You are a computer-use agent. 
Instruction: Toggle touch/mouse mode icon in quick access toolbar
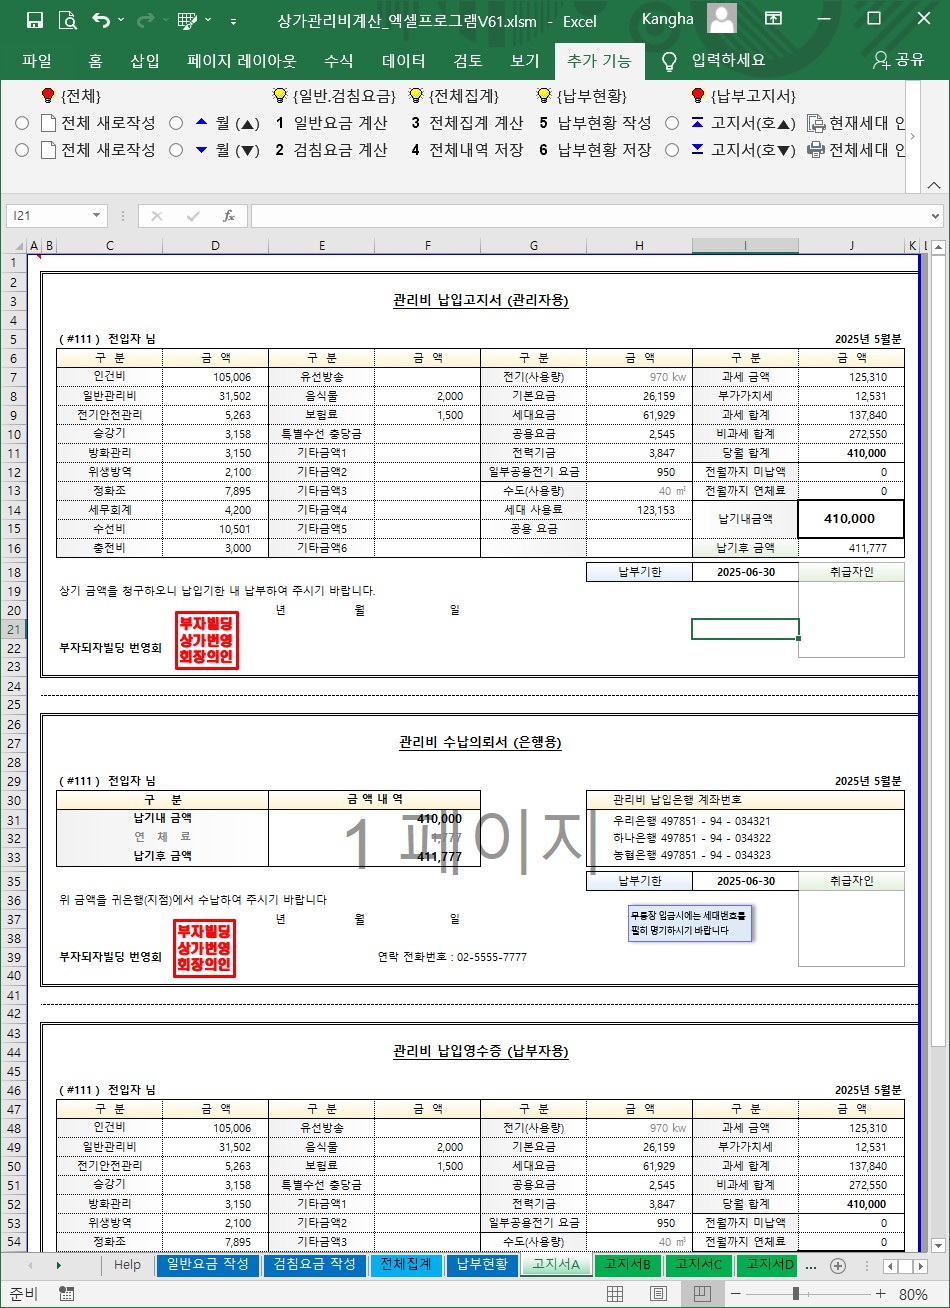(187, 20)
